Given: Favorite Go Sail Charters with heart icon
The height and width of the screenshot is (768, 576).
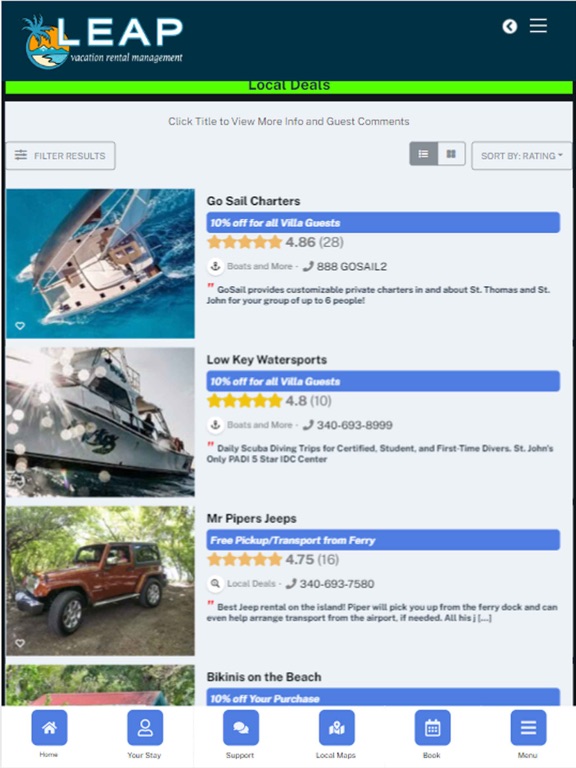Looking at the screenshot, I should point(20,326).
